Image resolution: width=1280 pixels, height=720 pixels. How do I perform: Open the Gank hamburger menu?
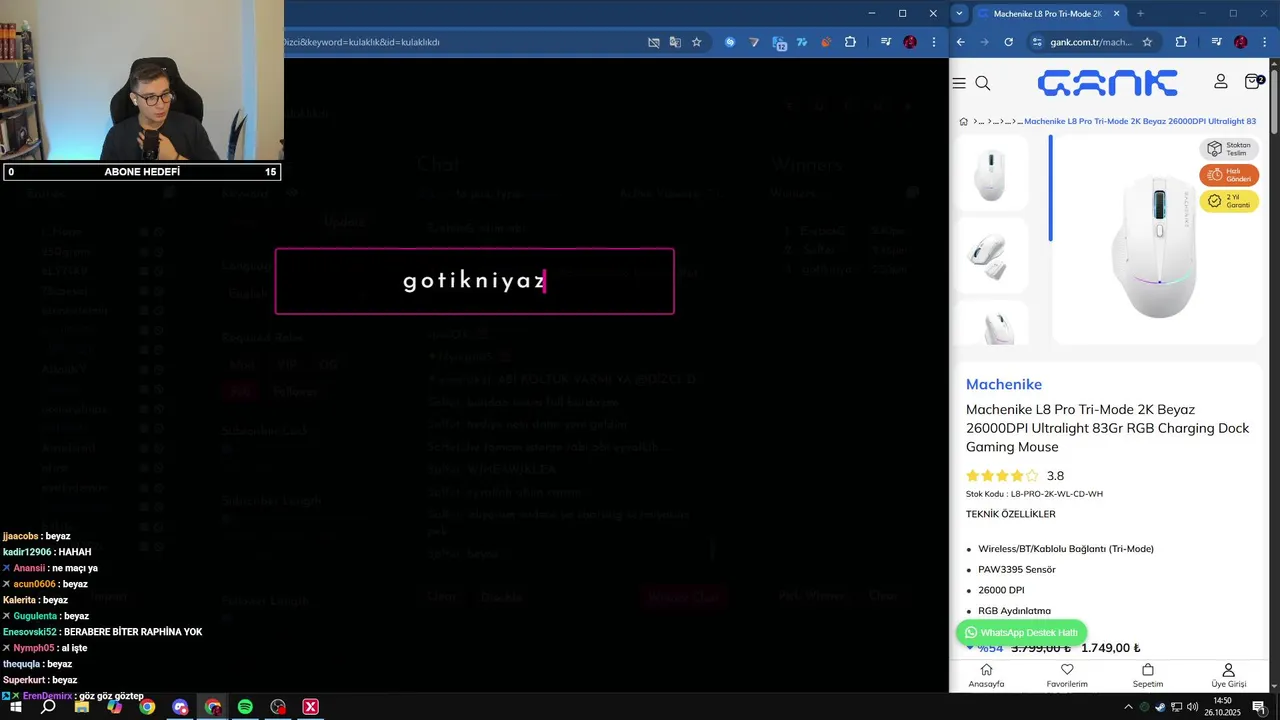pyautogui.click(x=959, y=83)
